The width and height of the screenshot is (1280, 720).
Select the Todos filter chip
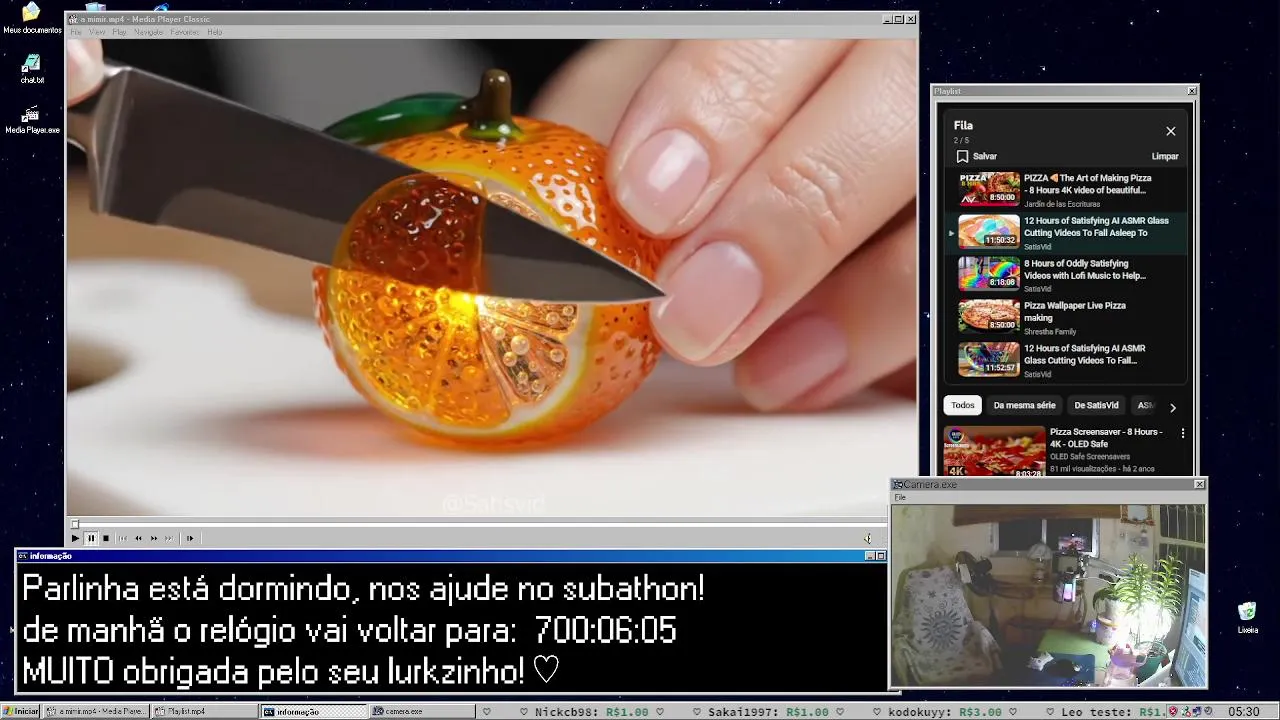pyautogui.click(x=963, y=405)
